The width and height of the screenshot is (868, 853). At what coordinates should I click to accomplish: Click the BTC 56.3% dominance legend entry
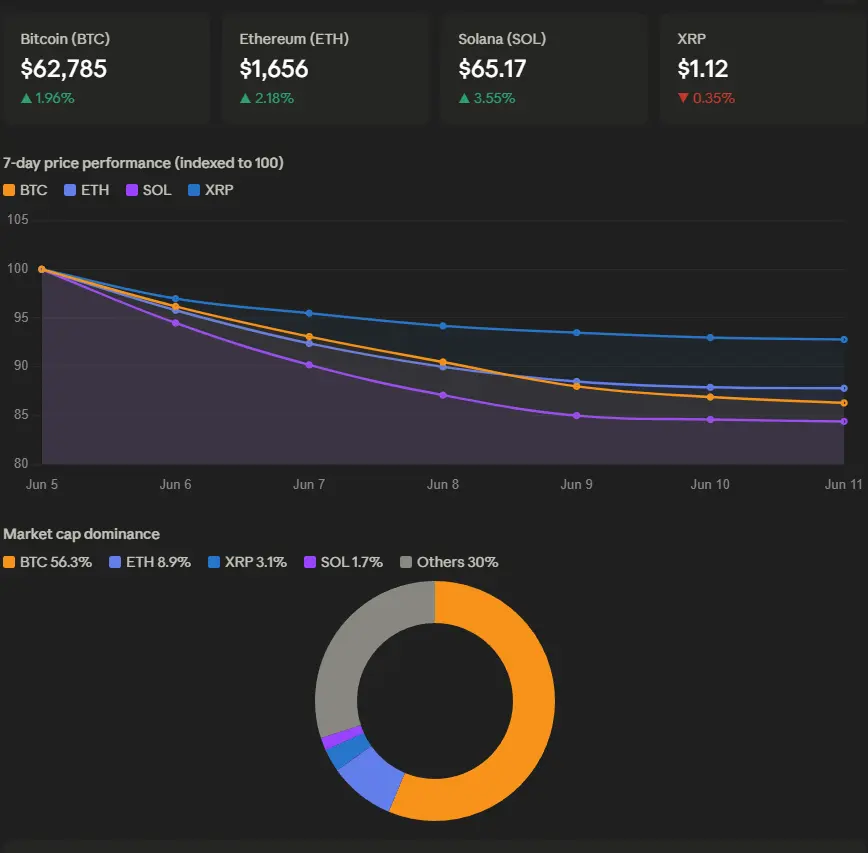pos(48,562)
